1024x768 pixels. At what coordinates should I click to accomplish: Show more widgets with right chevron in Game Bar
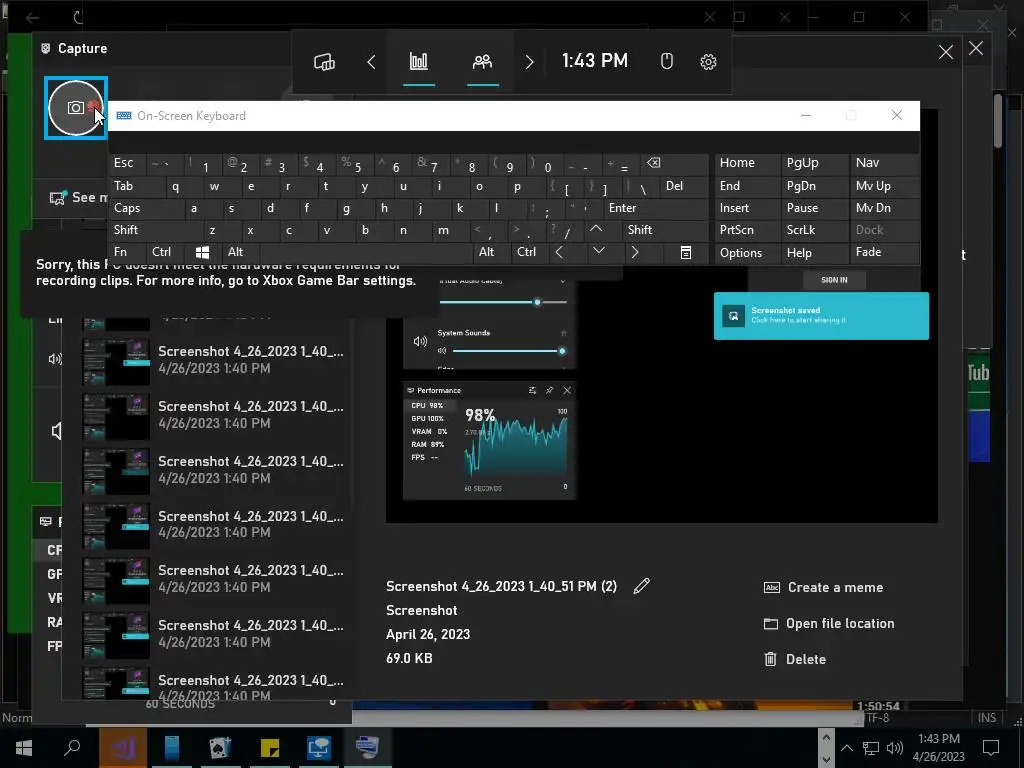pos(530,62)
